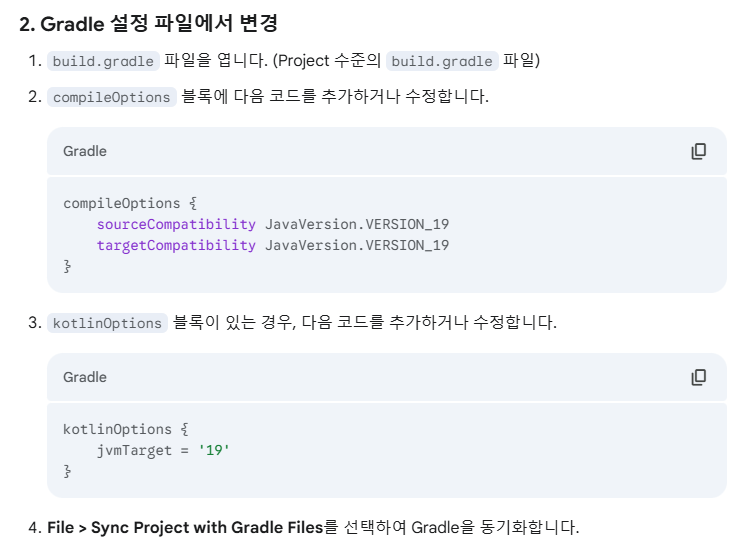
Task: Click the first build.gradle inline code in step 1
Action: pyautogui.click(x=103, y=61)
